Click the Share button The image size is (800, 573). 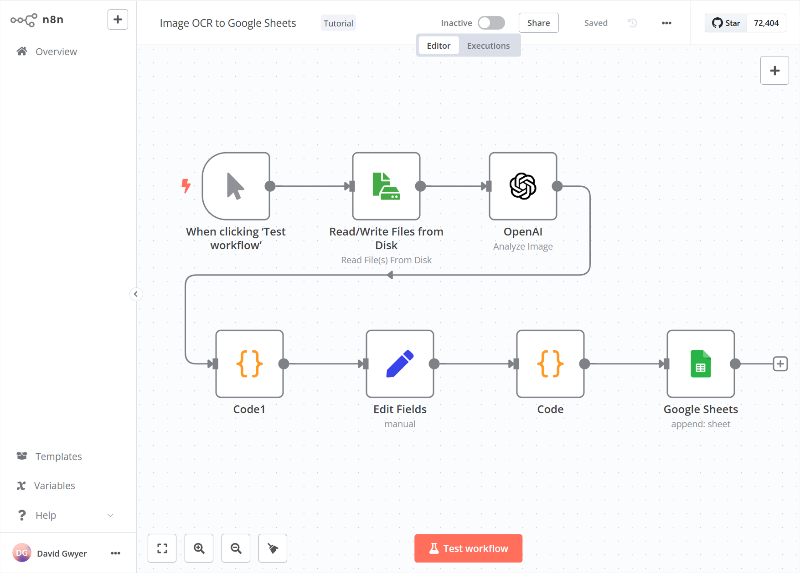tap(538, 23)
